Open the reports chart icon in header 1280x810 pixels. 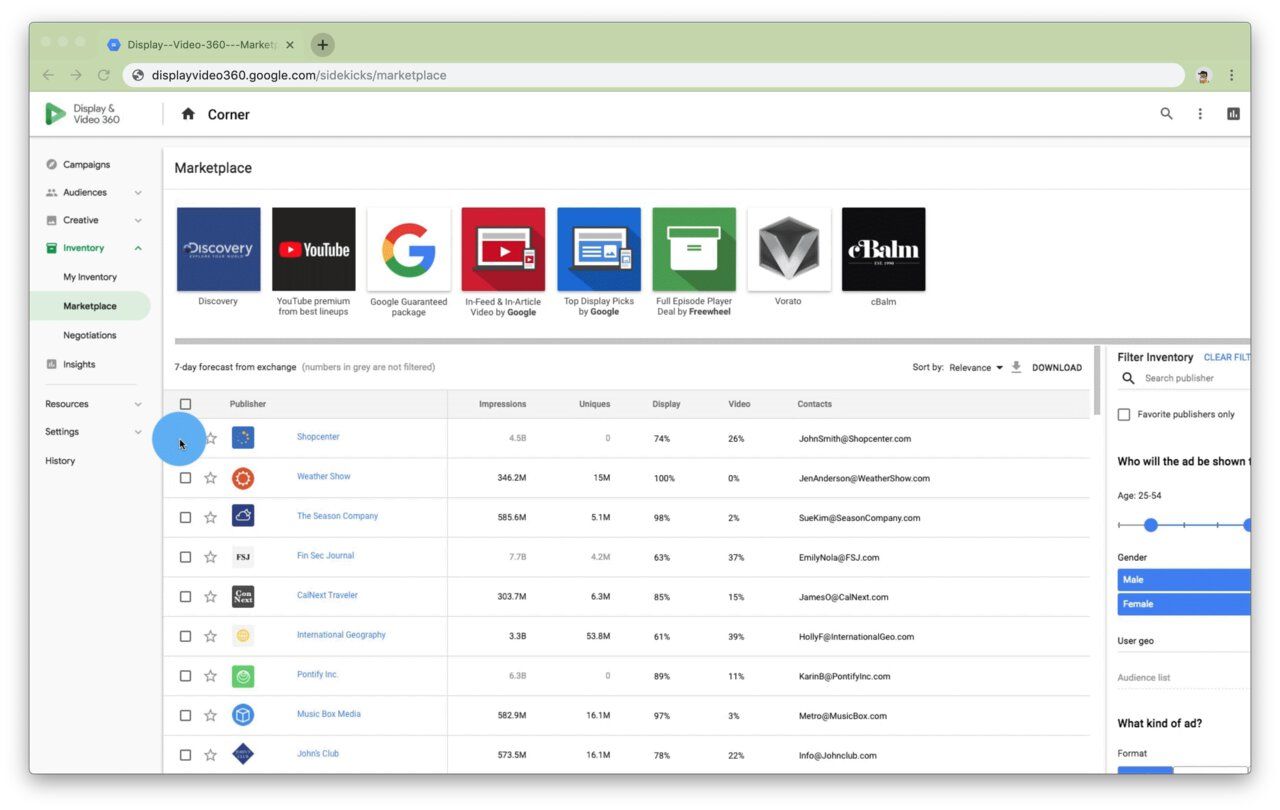tap(1233, 114)
